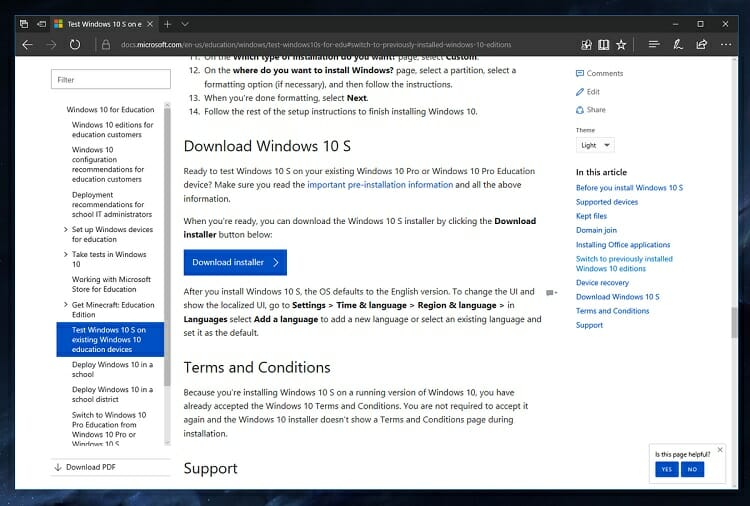Open Windows 10 editions for education customers
The height and width of the screenshot is (506, 750).
click(x=113, y=130)
